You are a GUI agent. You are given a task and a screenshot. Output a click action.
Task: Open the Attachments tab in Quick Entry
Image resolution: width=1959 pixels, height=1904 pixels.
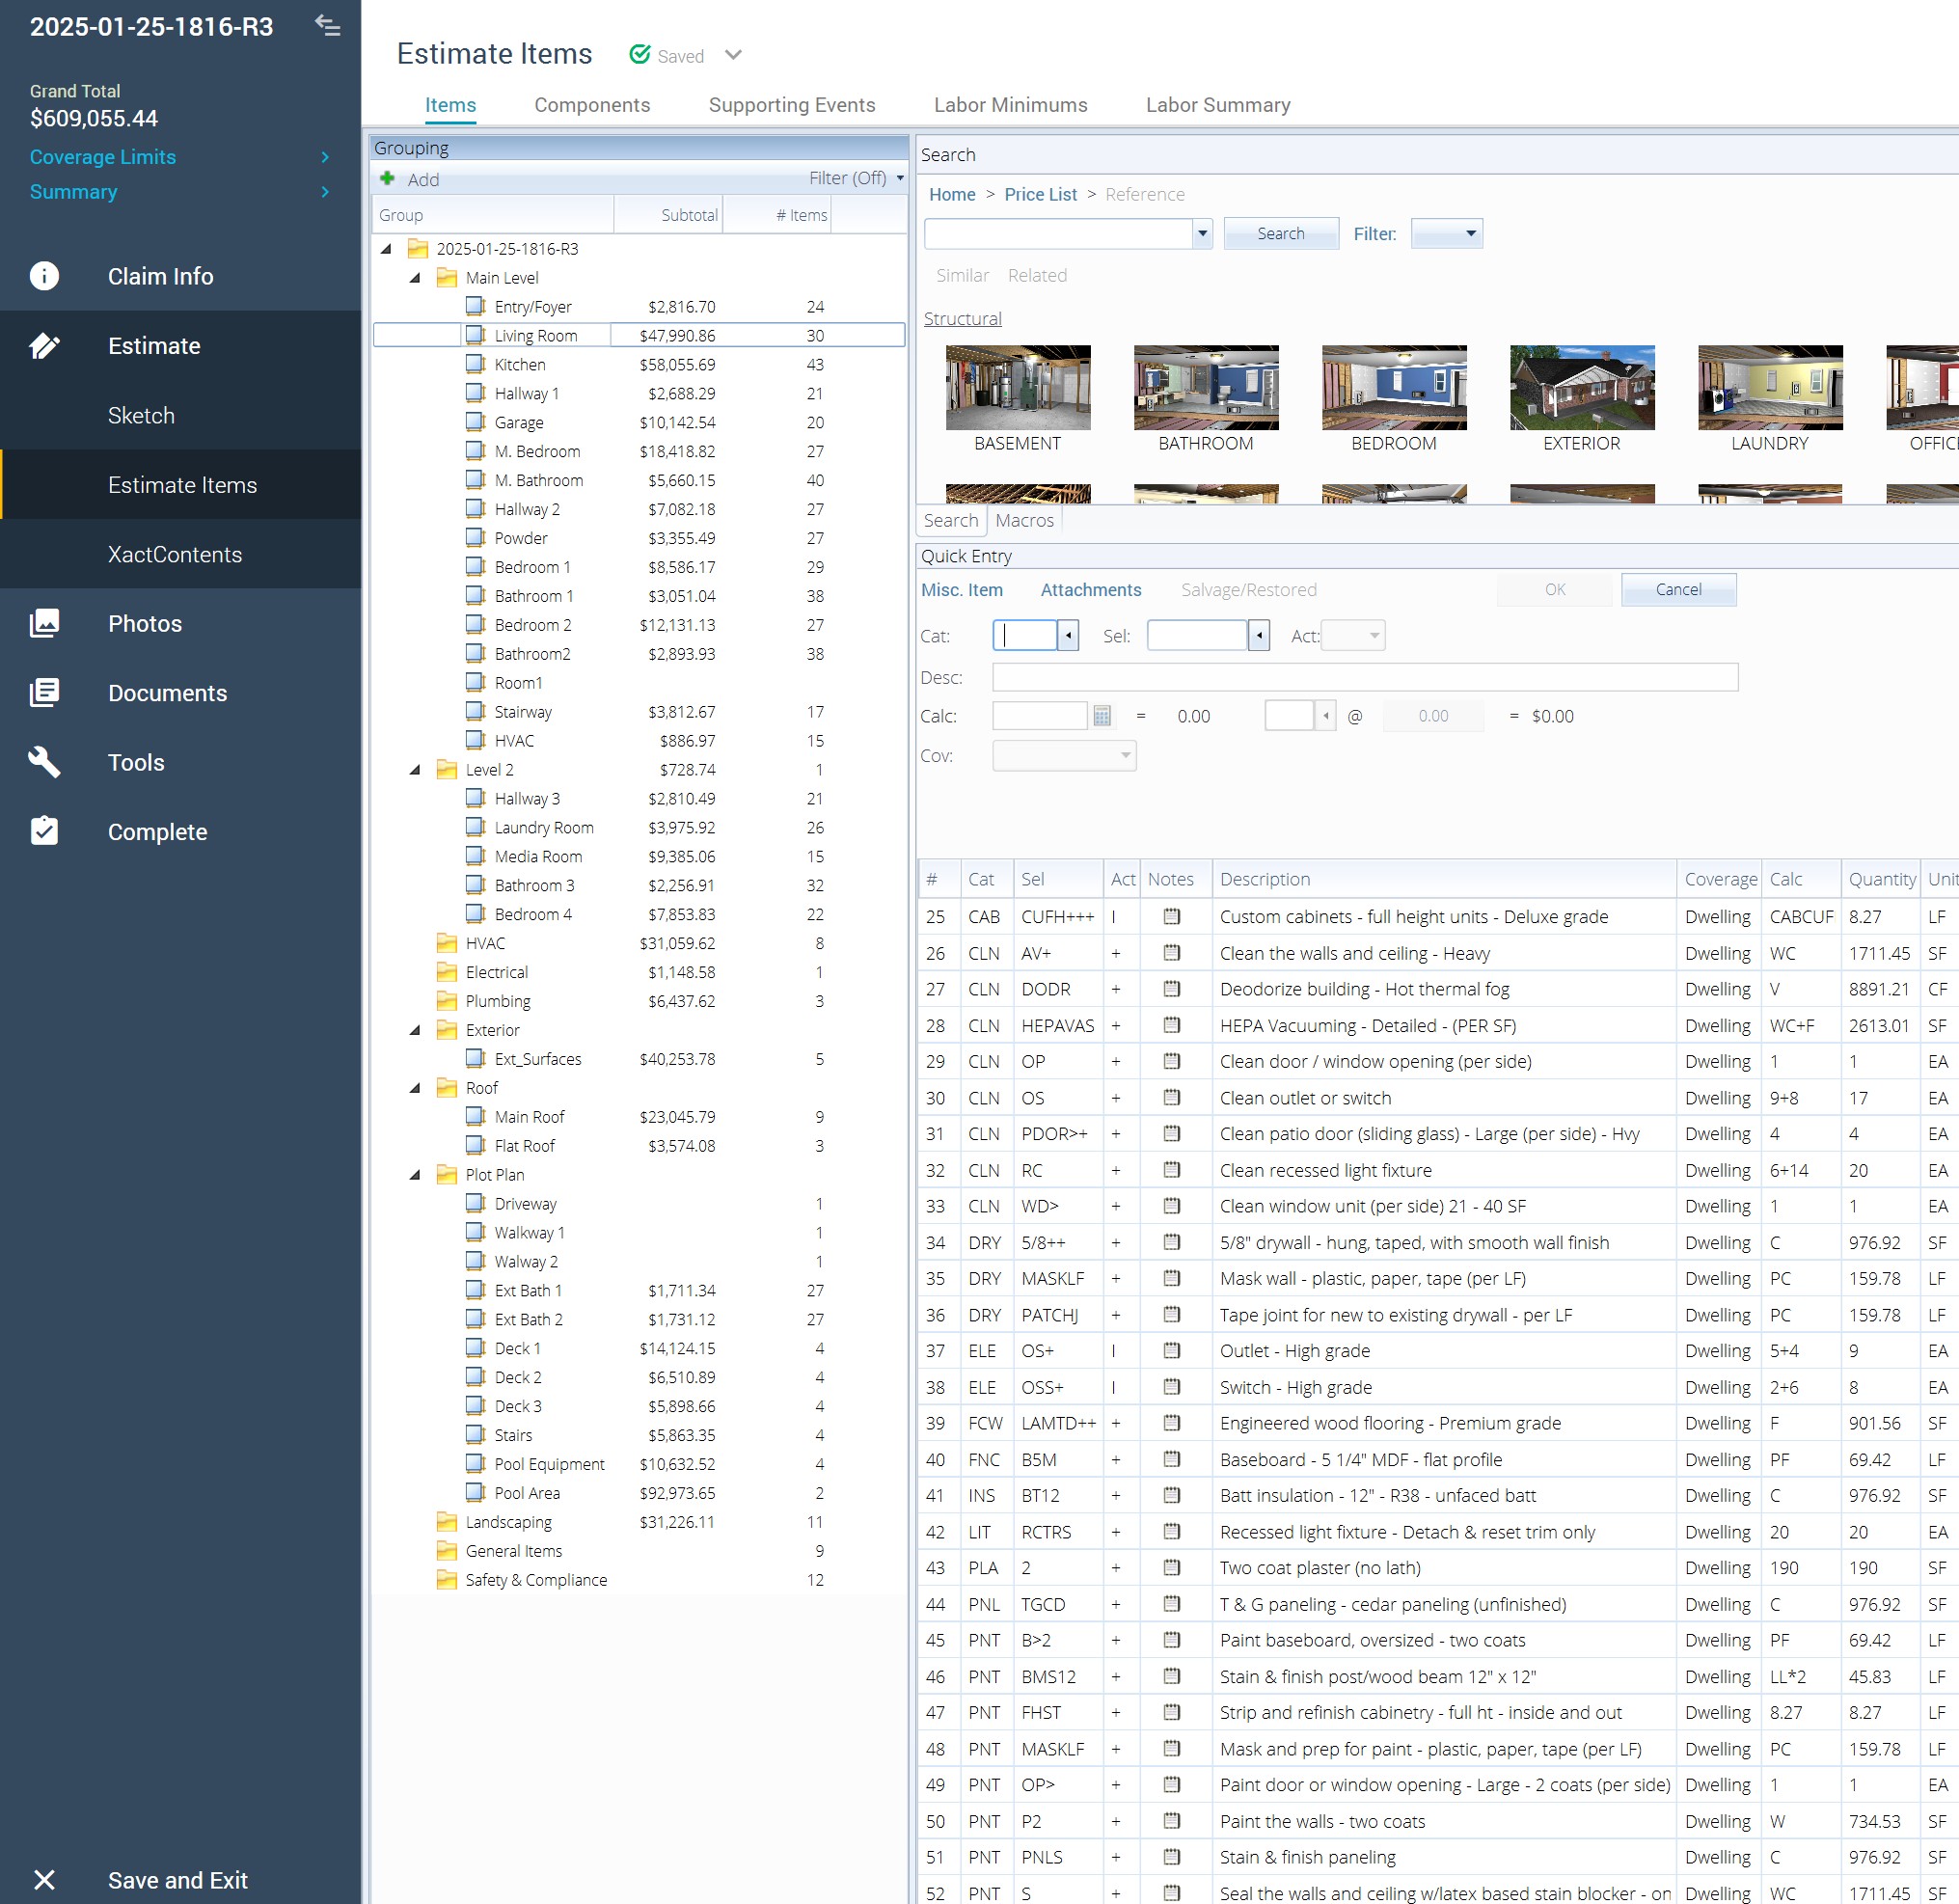(x=1090, y=590)
